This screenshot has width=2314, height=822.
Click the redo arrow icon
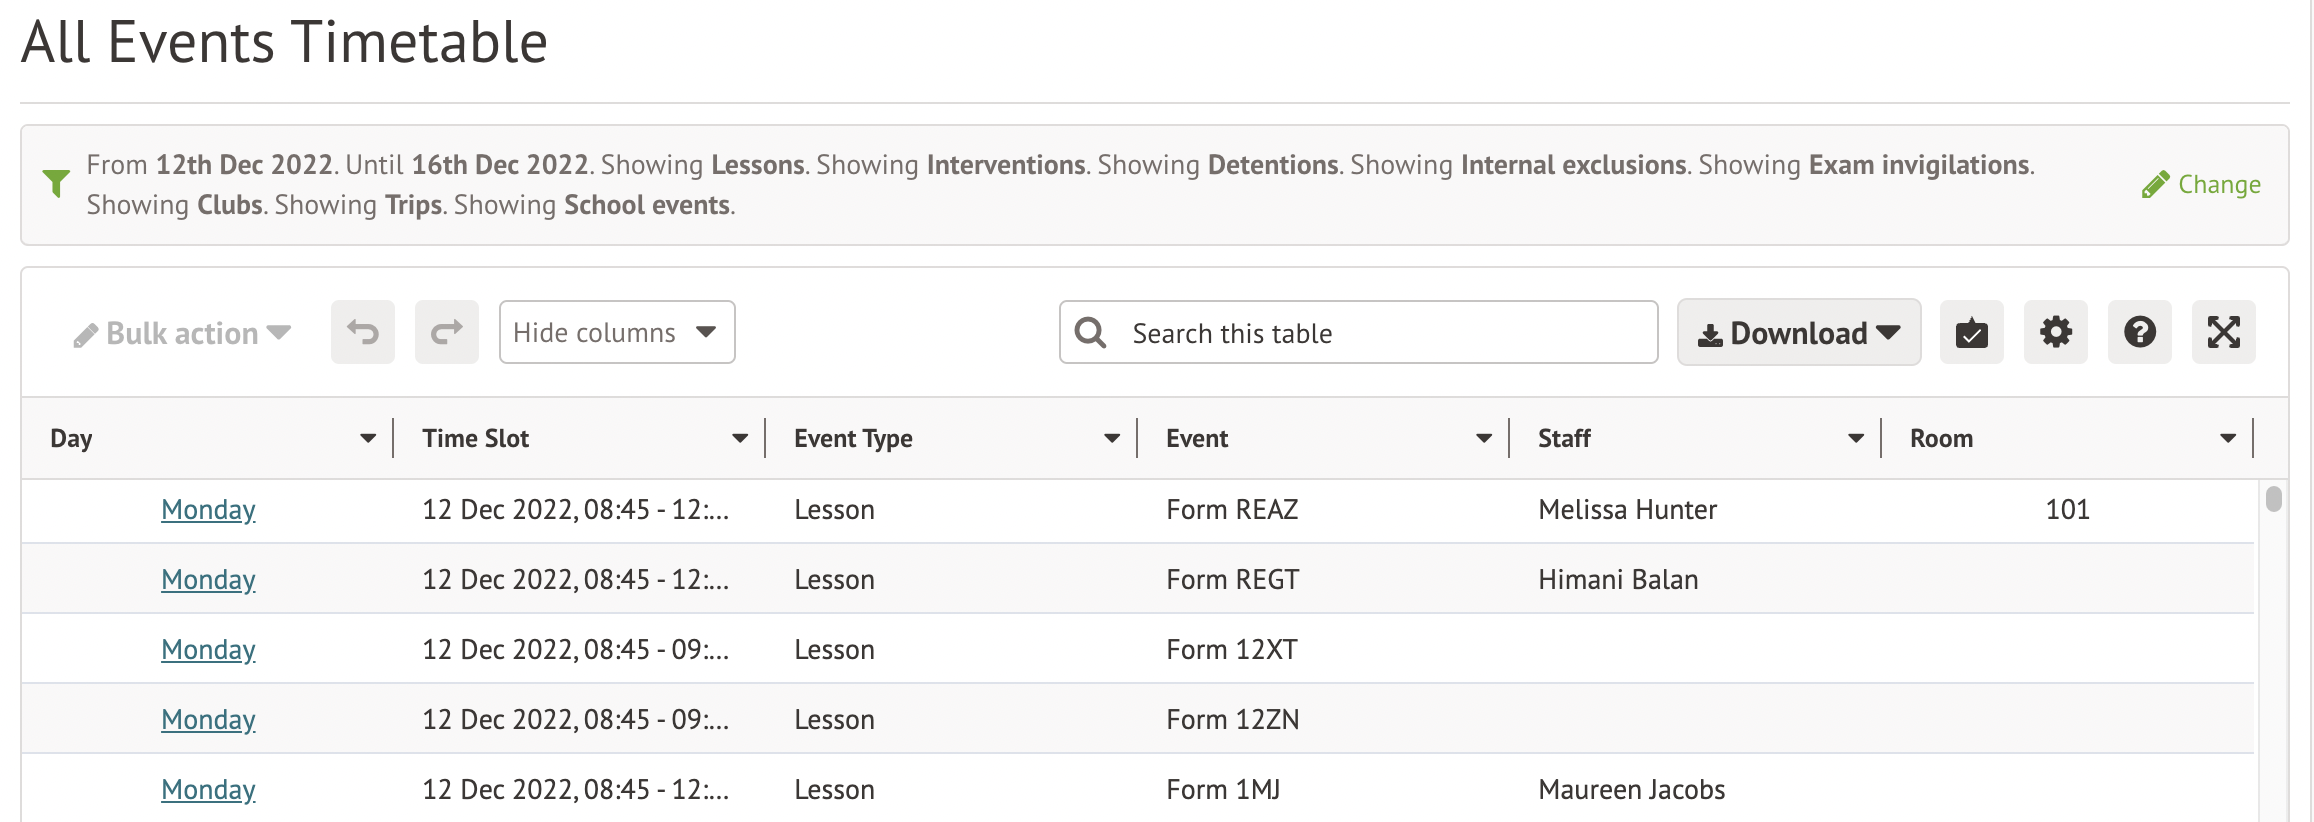[x=446, y=332]
